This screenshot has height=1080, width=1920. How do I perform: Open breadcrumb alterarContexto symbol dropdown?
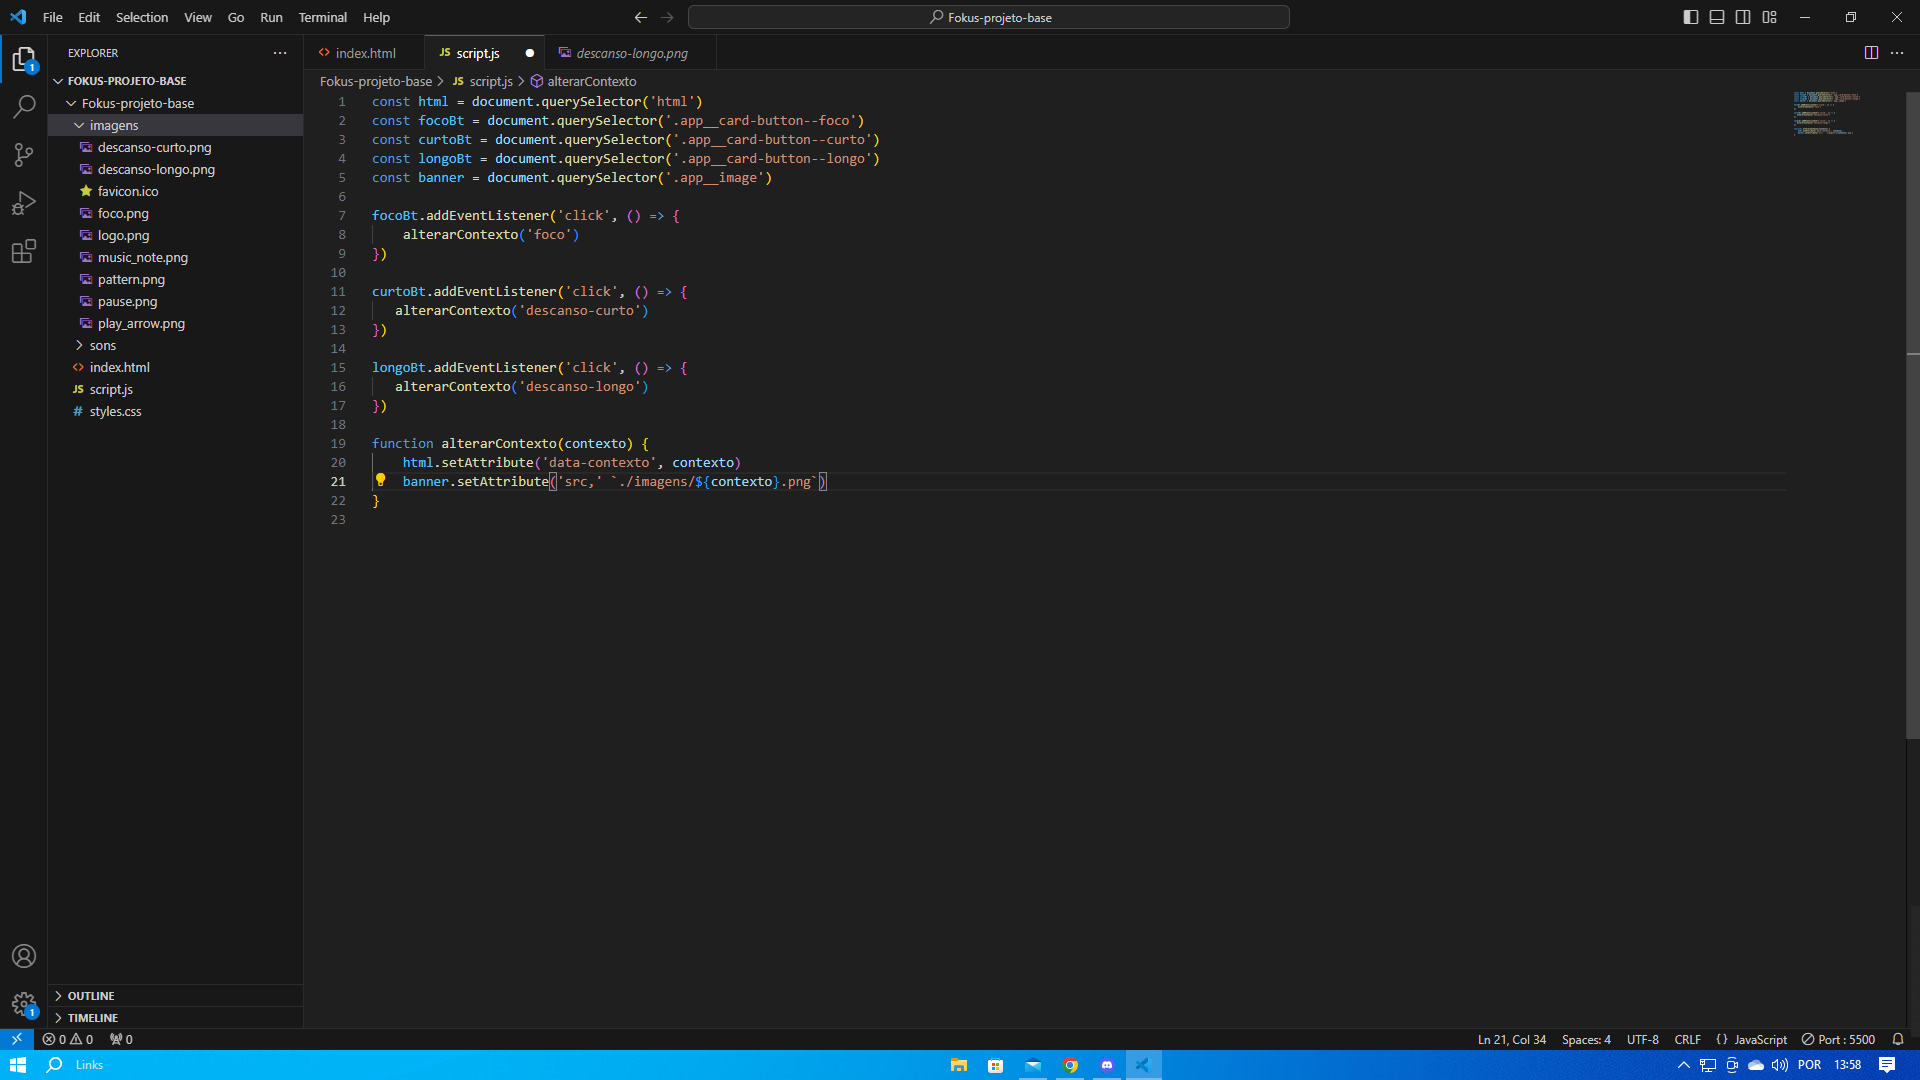(583, 81)
